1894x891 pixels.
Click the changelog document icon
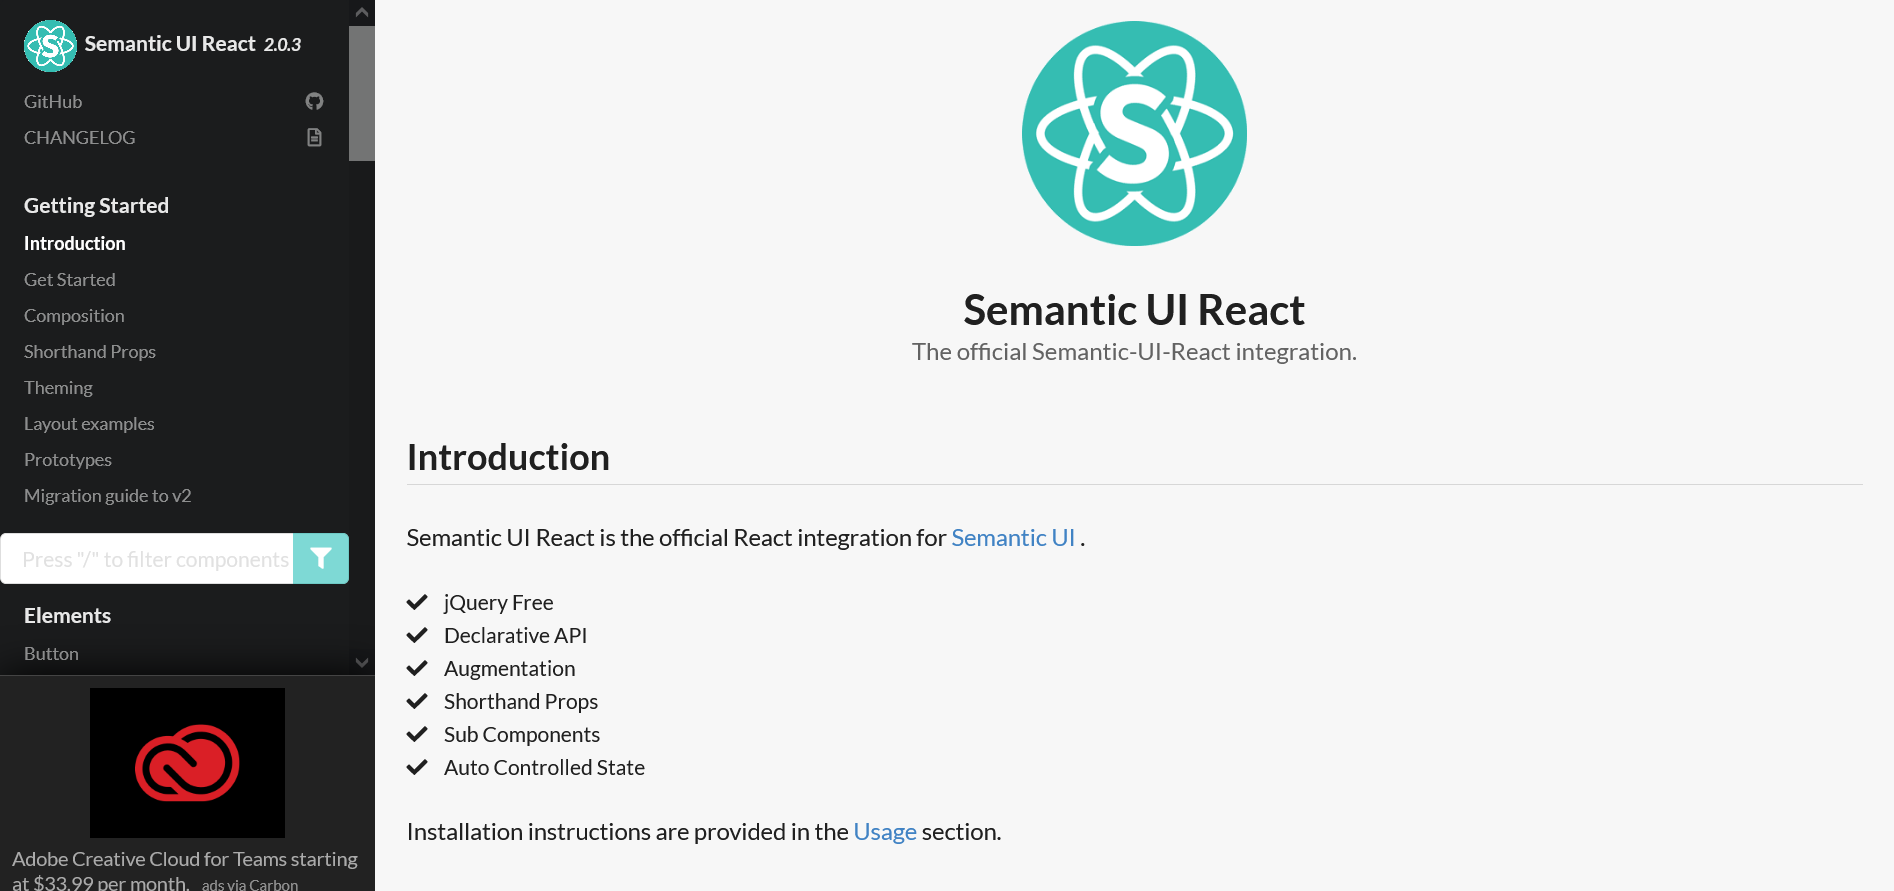pos(313,137)
